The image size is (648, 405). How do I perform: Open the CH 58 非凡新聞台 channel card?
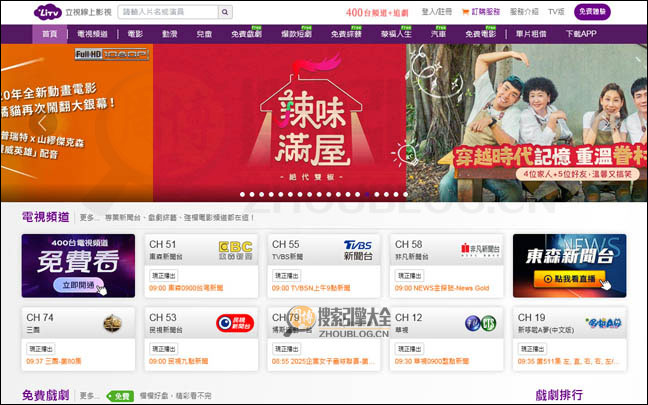pyautogui.click(x=447, y=266)
